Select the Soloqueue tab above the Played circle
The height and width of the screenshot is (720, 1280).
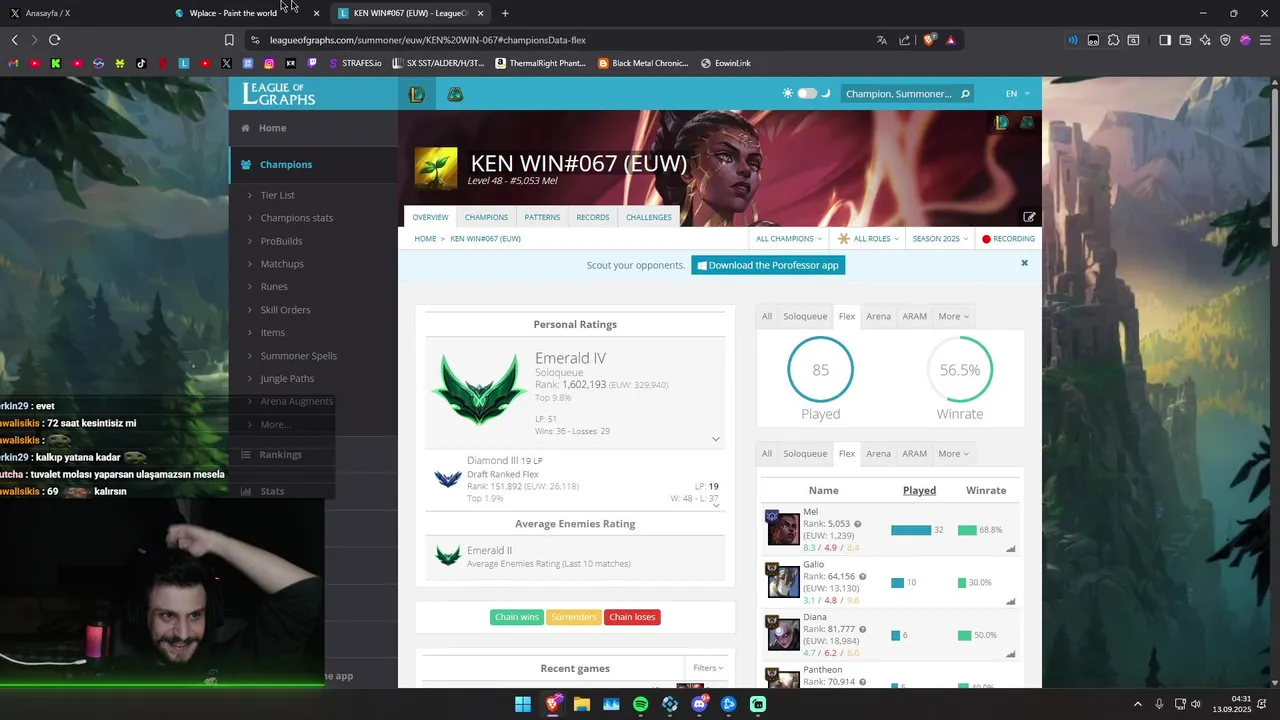pos(805,316)
